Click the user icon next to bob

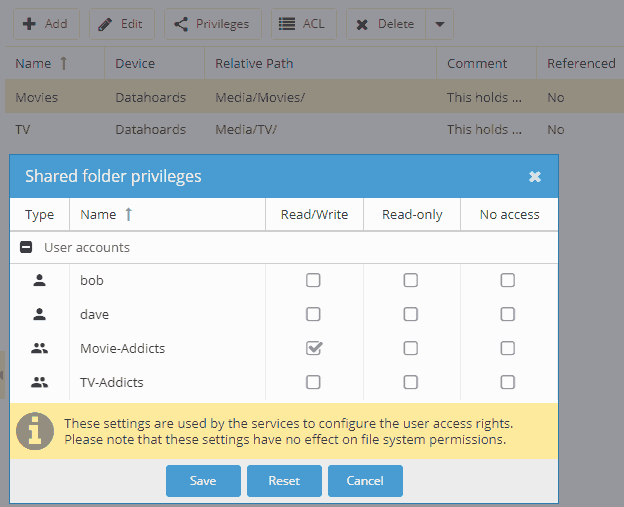coord(39,281)
